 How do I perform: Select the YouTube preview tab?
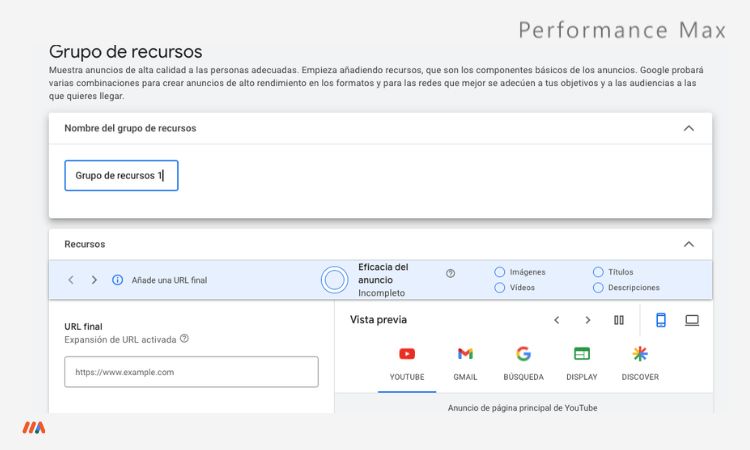click(407, 363)
